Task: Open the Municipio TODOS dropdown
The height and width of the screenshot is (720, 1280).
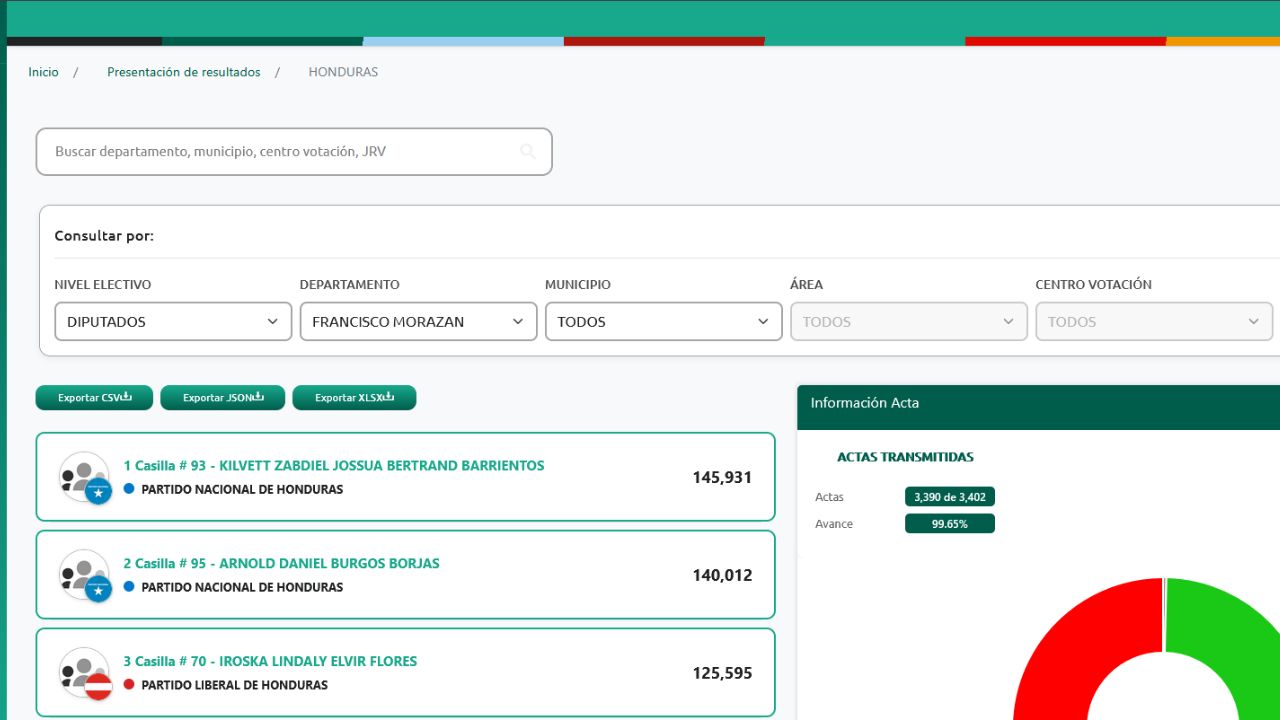Action: [663, 322]
